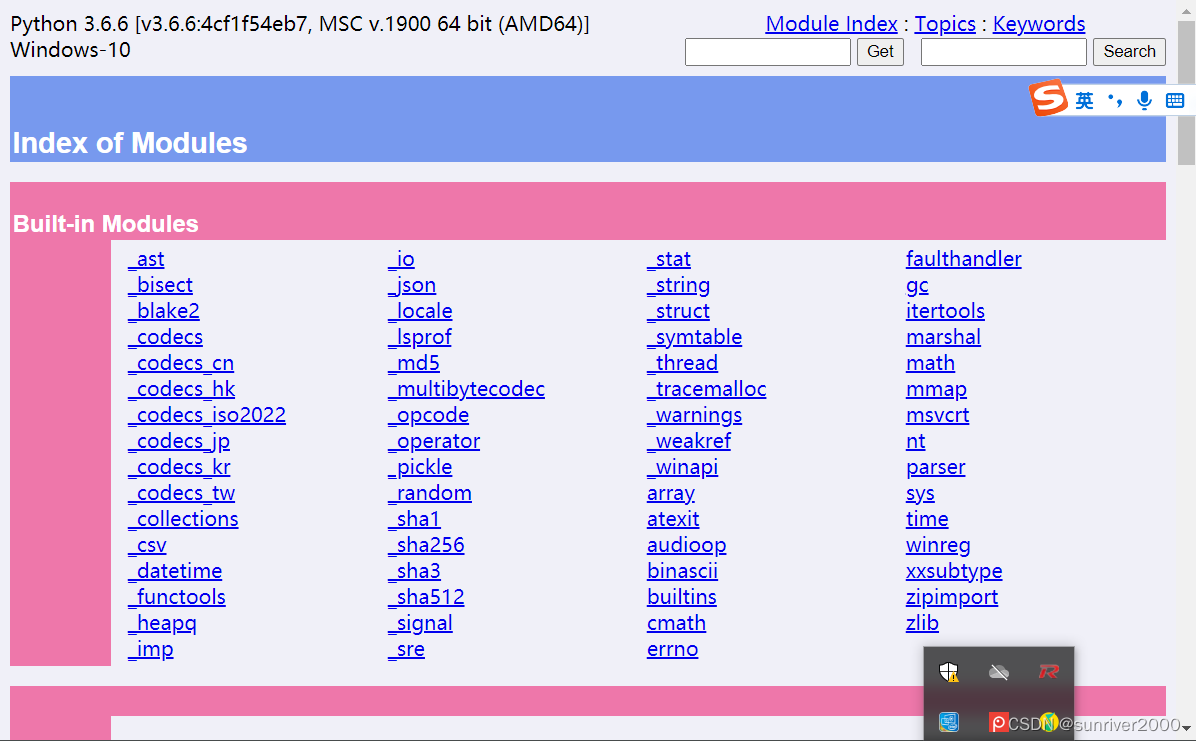This screenshot has height=741, width=1196.
Task: Open the OneDrive cloud tray icon
Action: point(998,672)
